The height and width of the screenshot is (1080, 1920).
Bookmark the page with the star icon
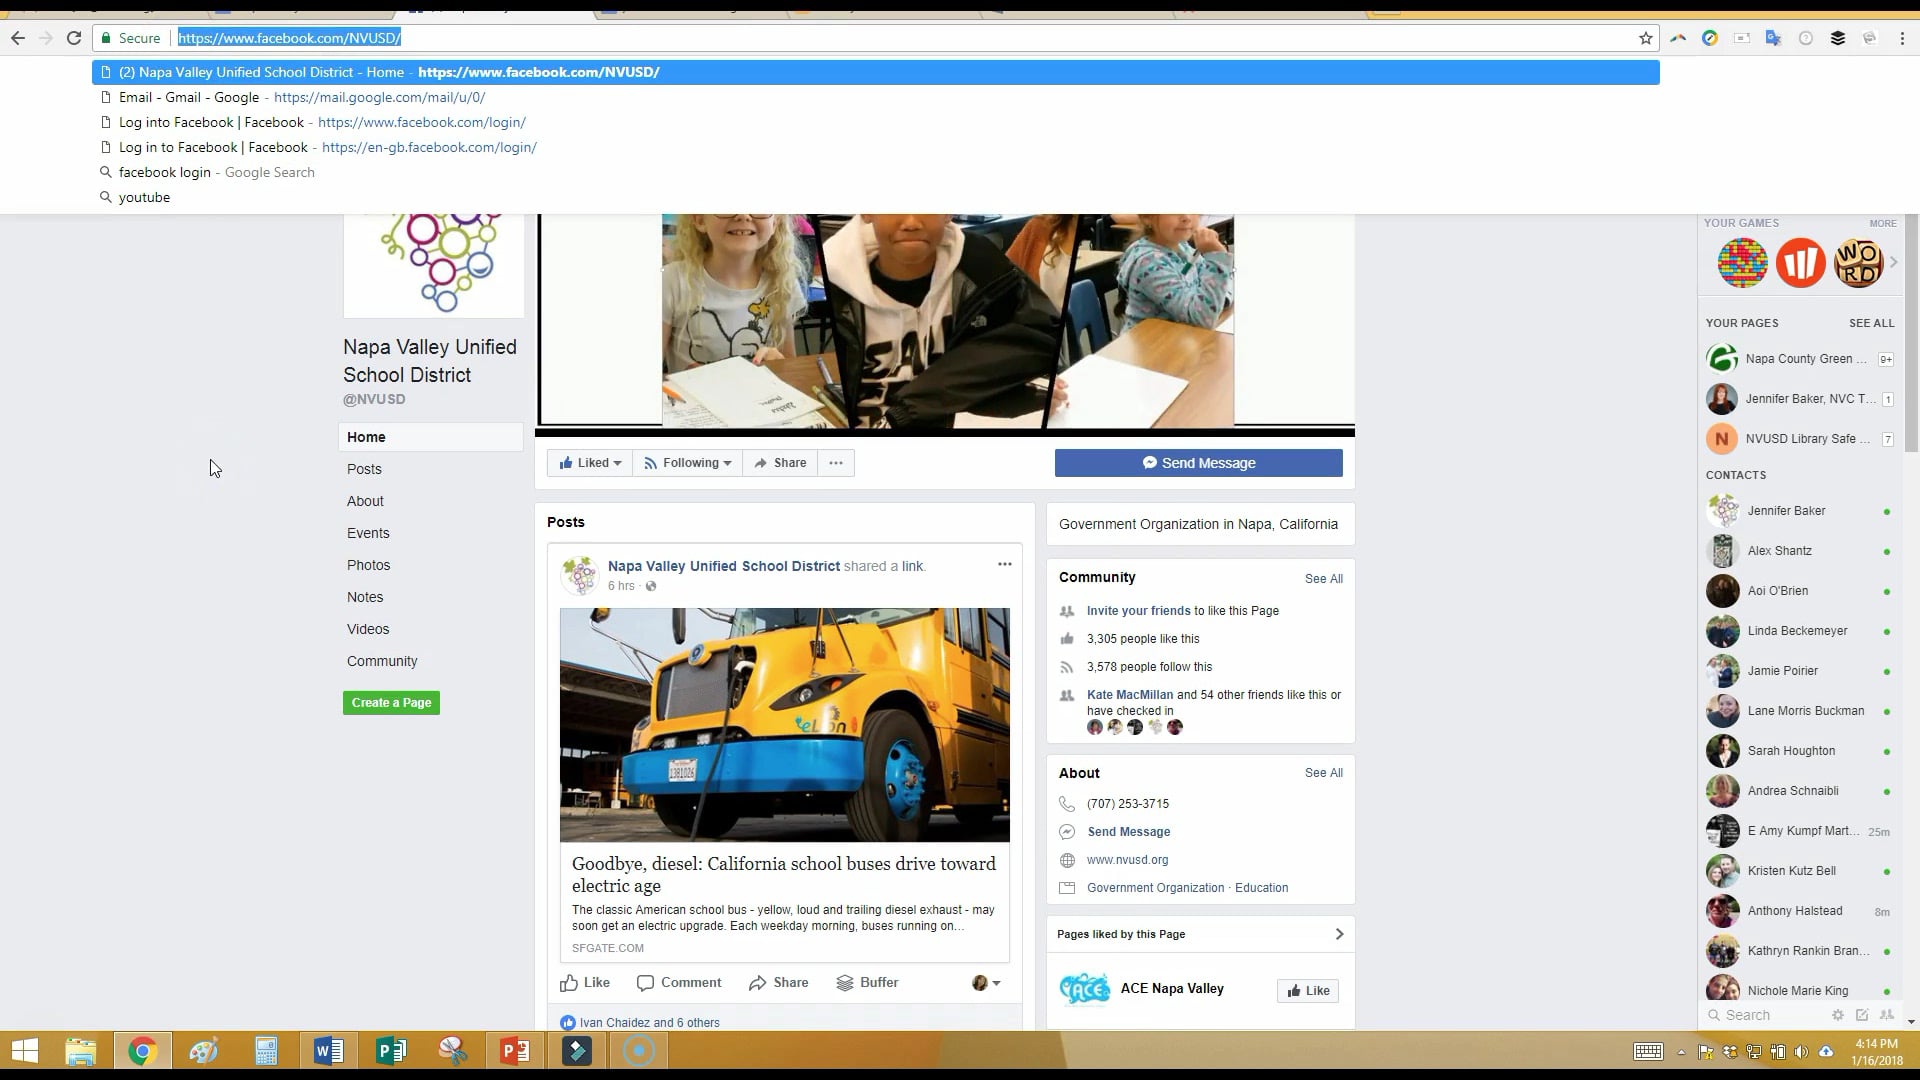pos(1646,38)
